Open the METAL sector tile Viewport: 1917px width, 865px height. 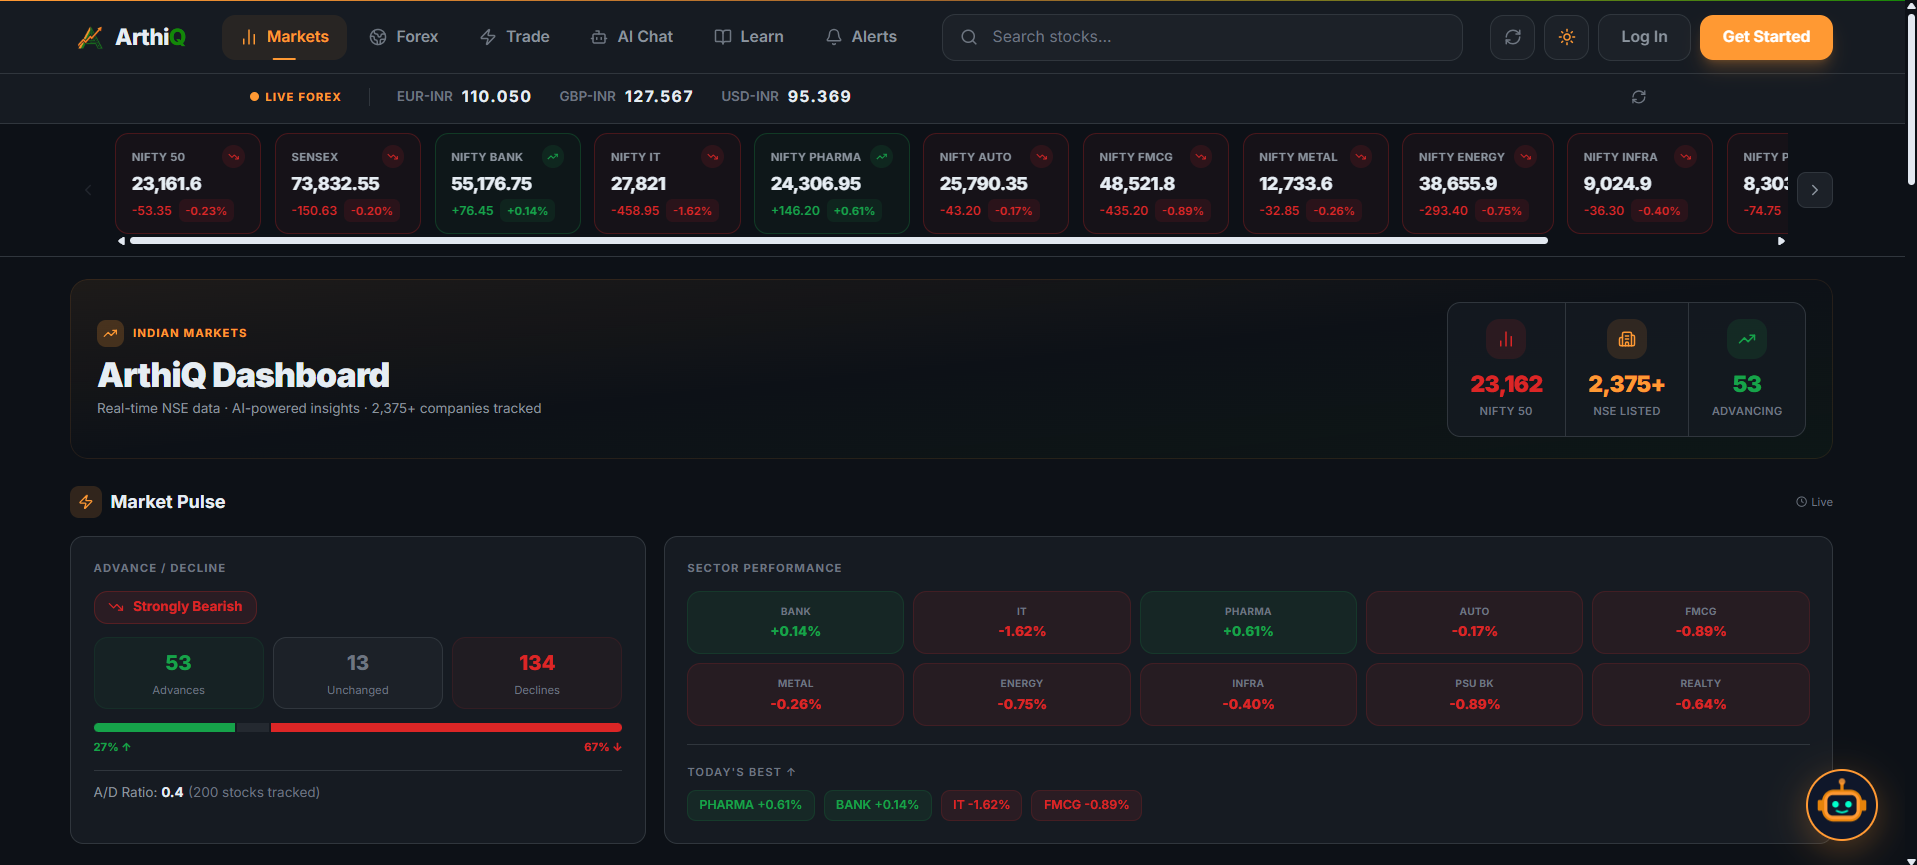pyautogui.click(x=795, y=694)
